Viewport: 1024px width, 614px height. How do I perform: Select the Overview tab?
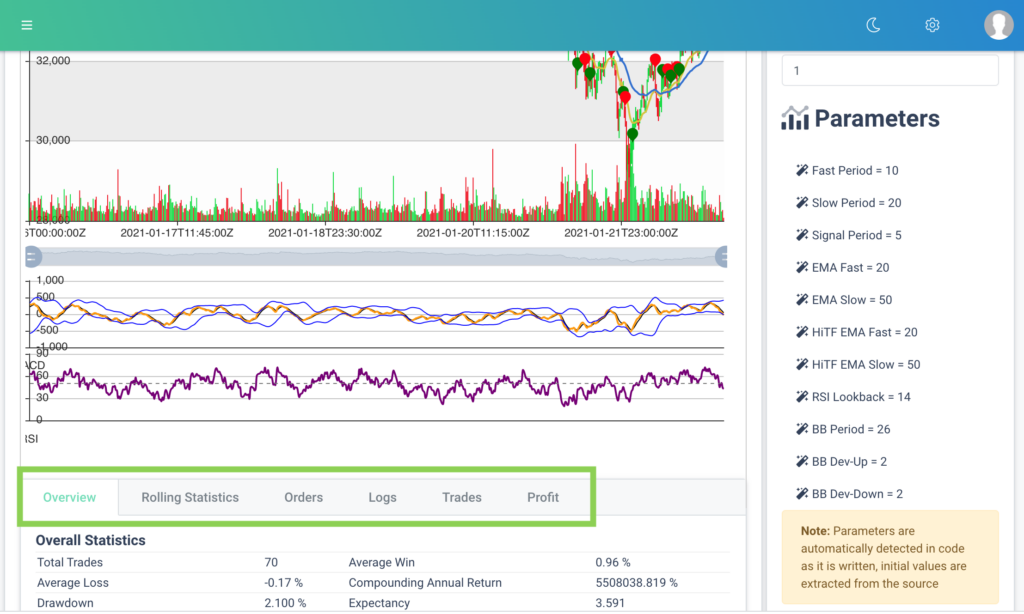(x=69, y=497)
